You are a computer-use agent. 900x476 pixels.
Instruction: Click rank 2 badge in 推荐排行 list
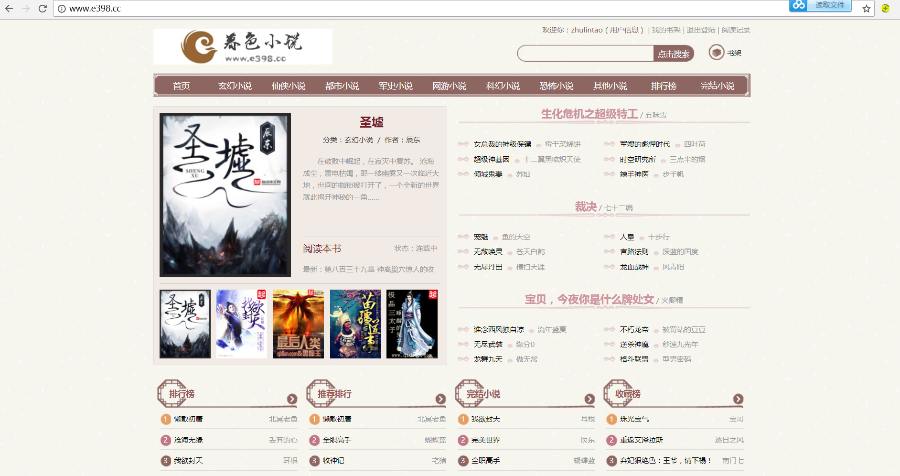(x=315, y=440)
